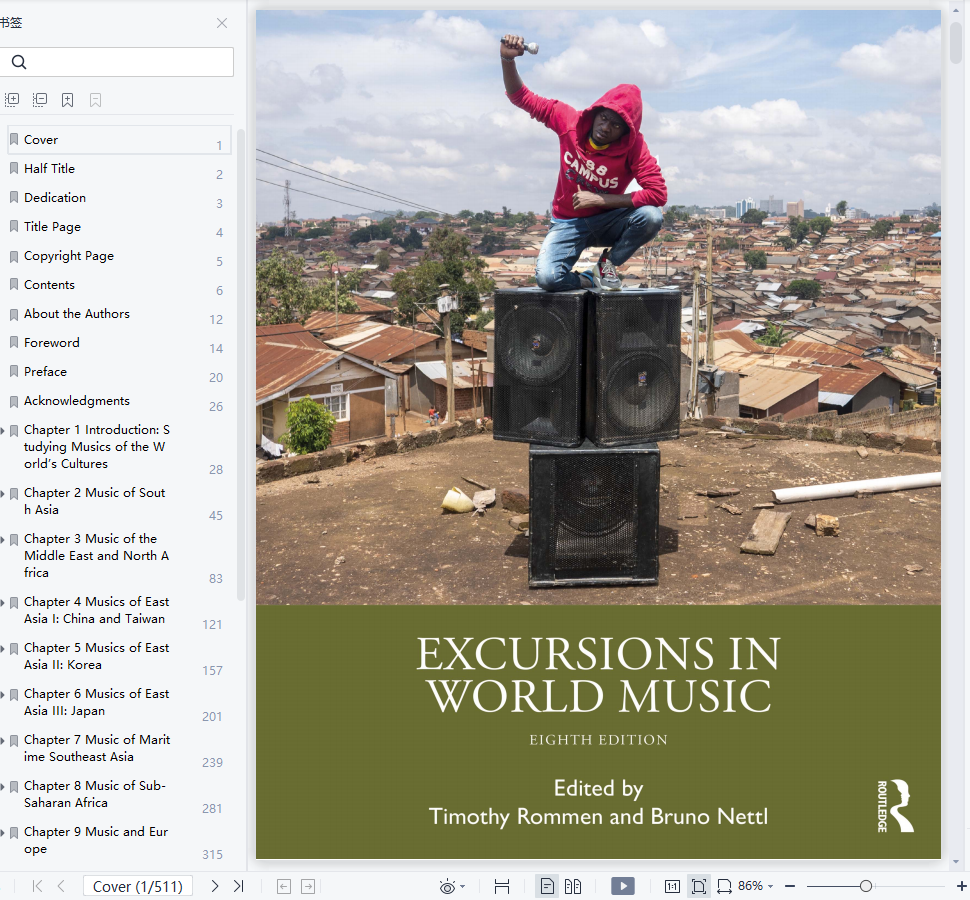The width and height of the screenshot is (970, 900).
Task: Jump to the first page
Action: (37, 886)
